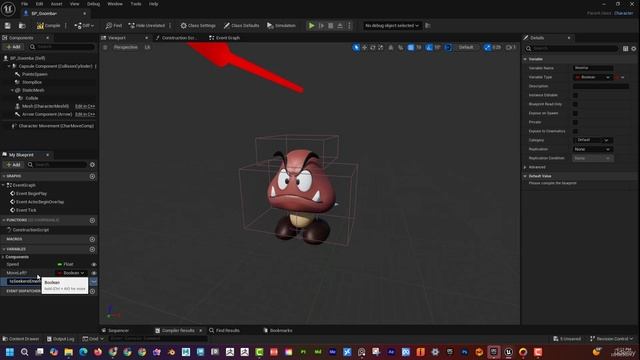Add new function with Functions plus icon
This screenshot has width=640, height=360.
(92, 220)
